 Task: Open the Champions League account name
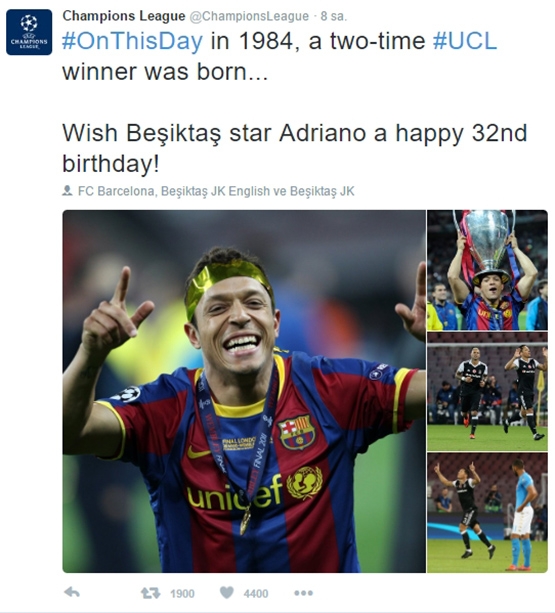click(x=124, y=16)
